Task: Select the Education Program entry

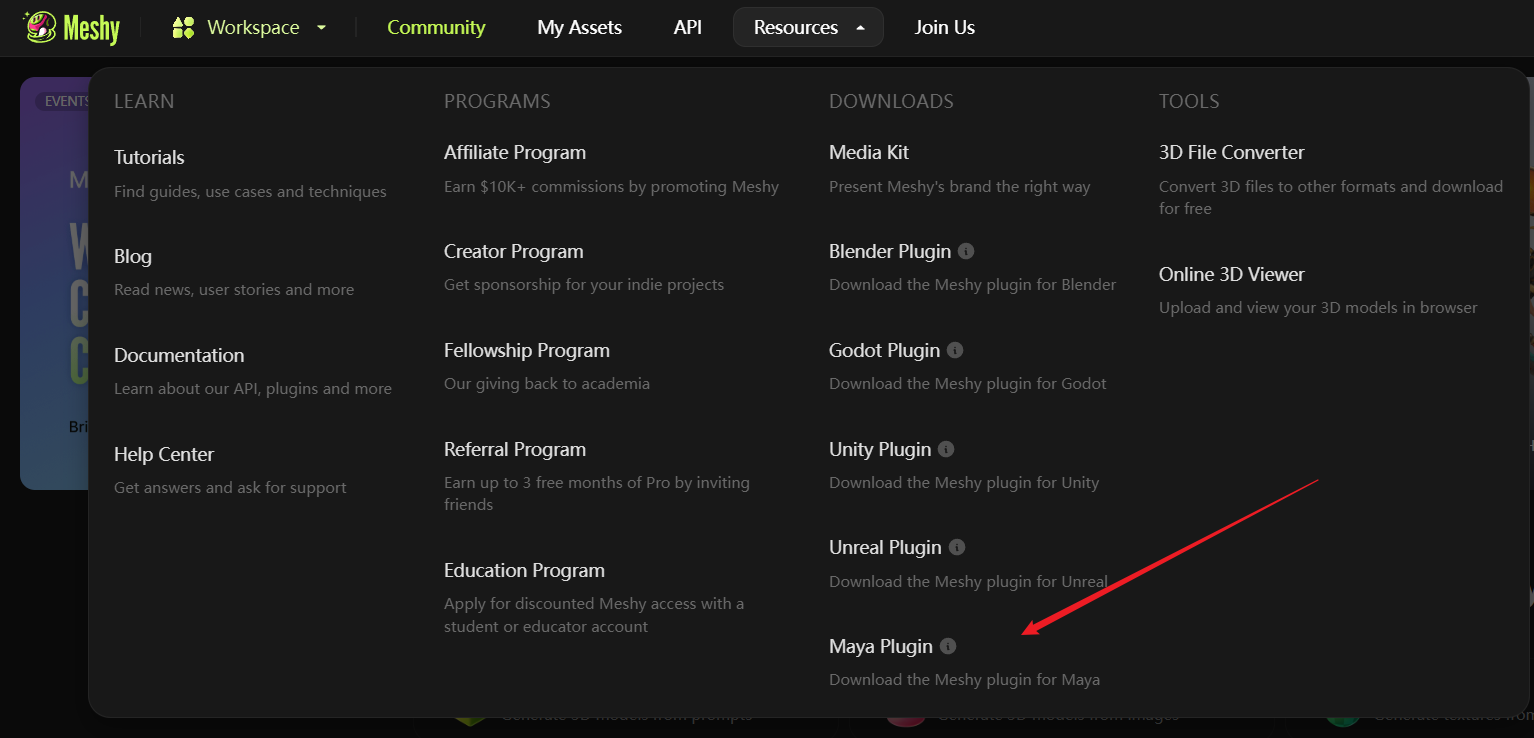Action: [x=524, y=570]
